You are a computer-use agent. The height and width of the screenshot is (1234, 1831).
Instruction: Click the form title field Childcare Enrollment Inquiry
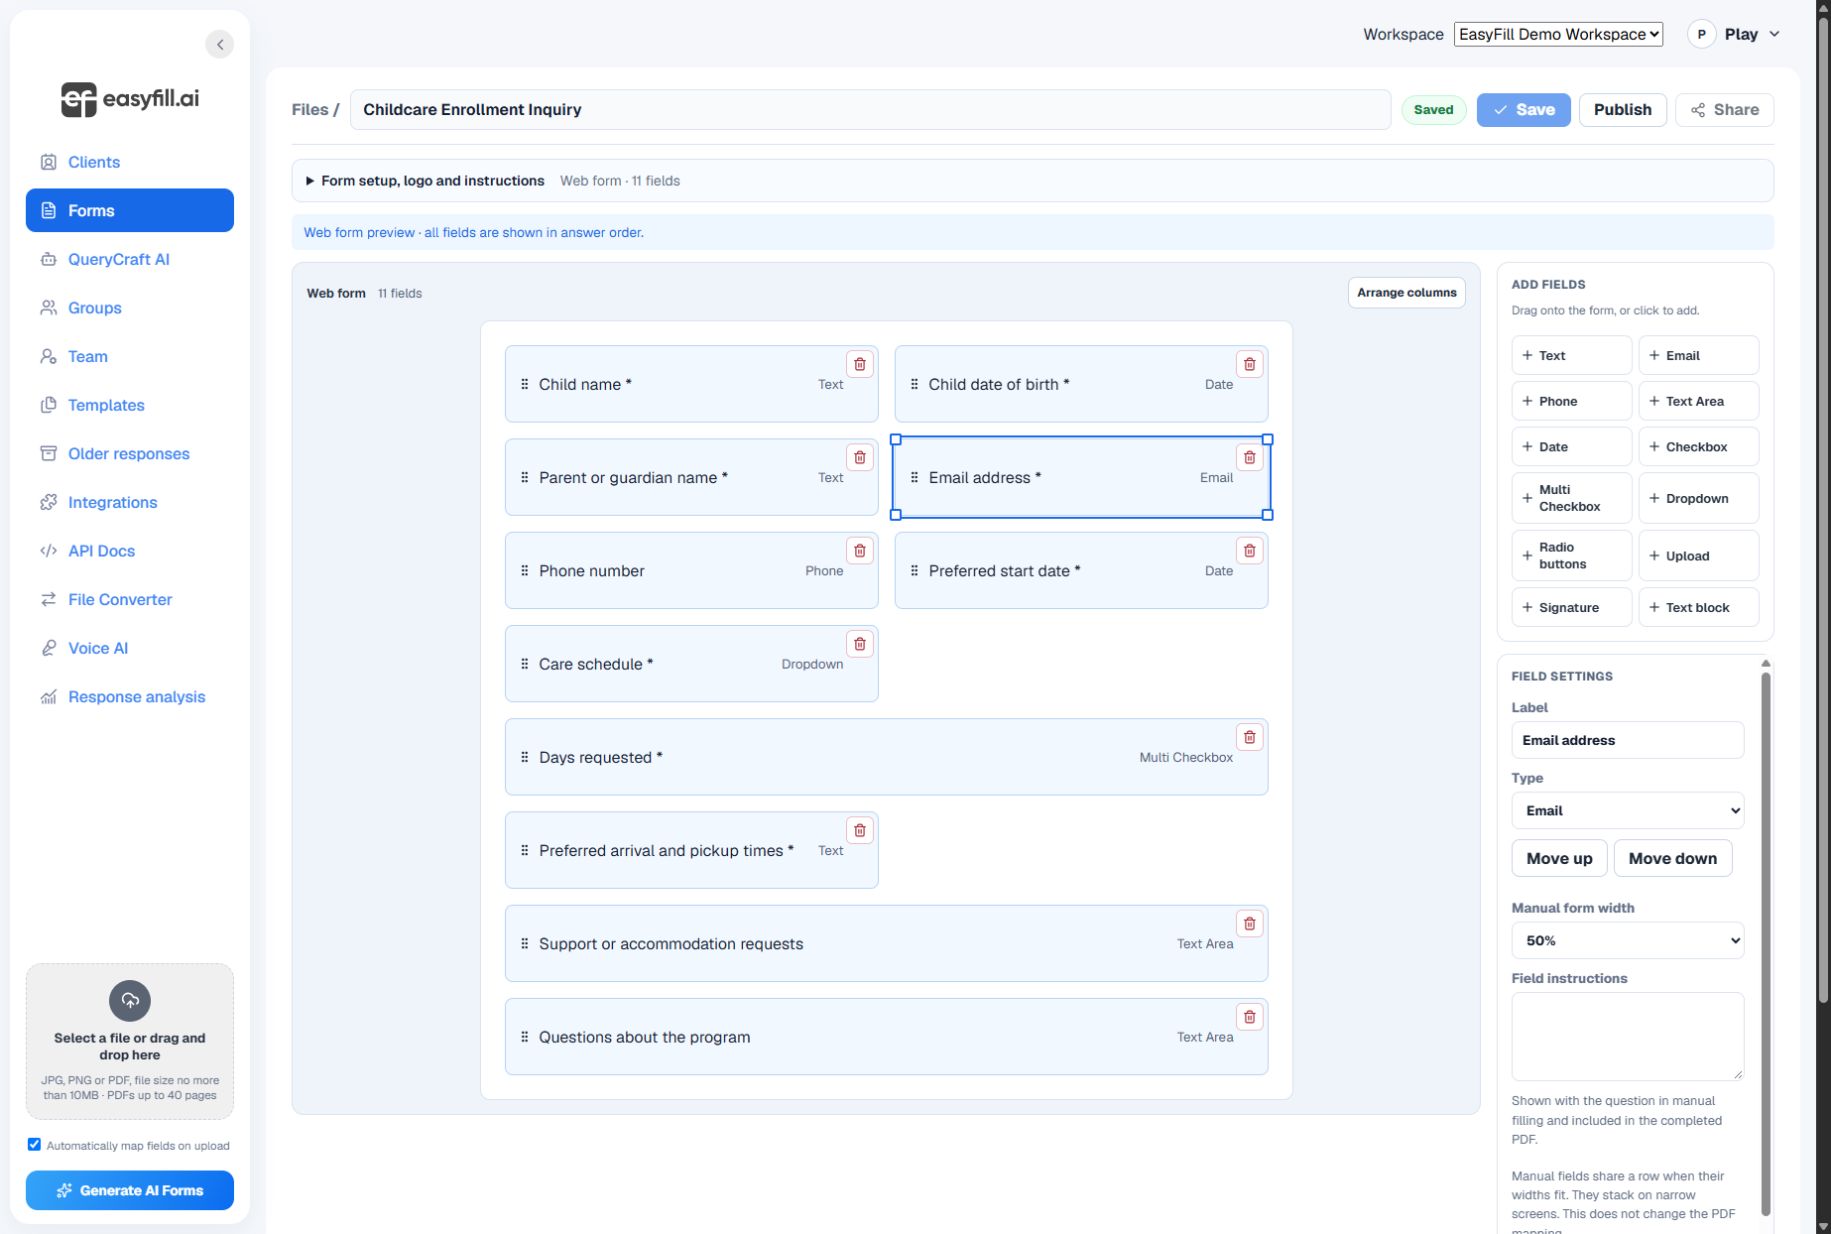[x=870, y=110]
